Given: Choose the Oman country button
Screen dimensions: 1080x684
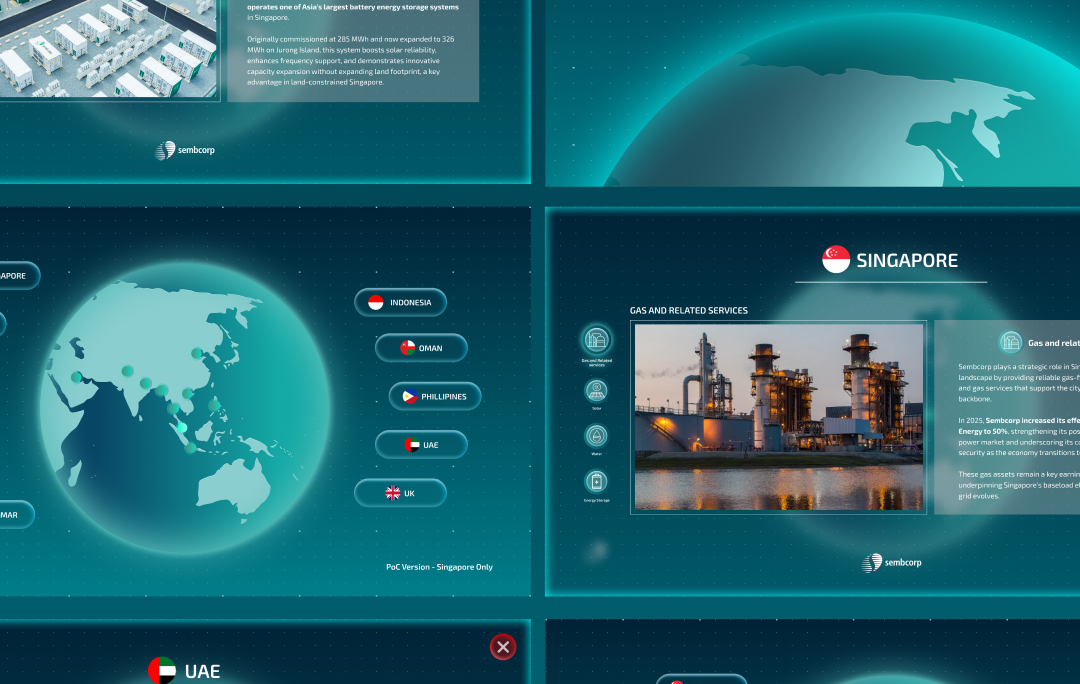Looking at the screenshot, I should coord(421,348).
